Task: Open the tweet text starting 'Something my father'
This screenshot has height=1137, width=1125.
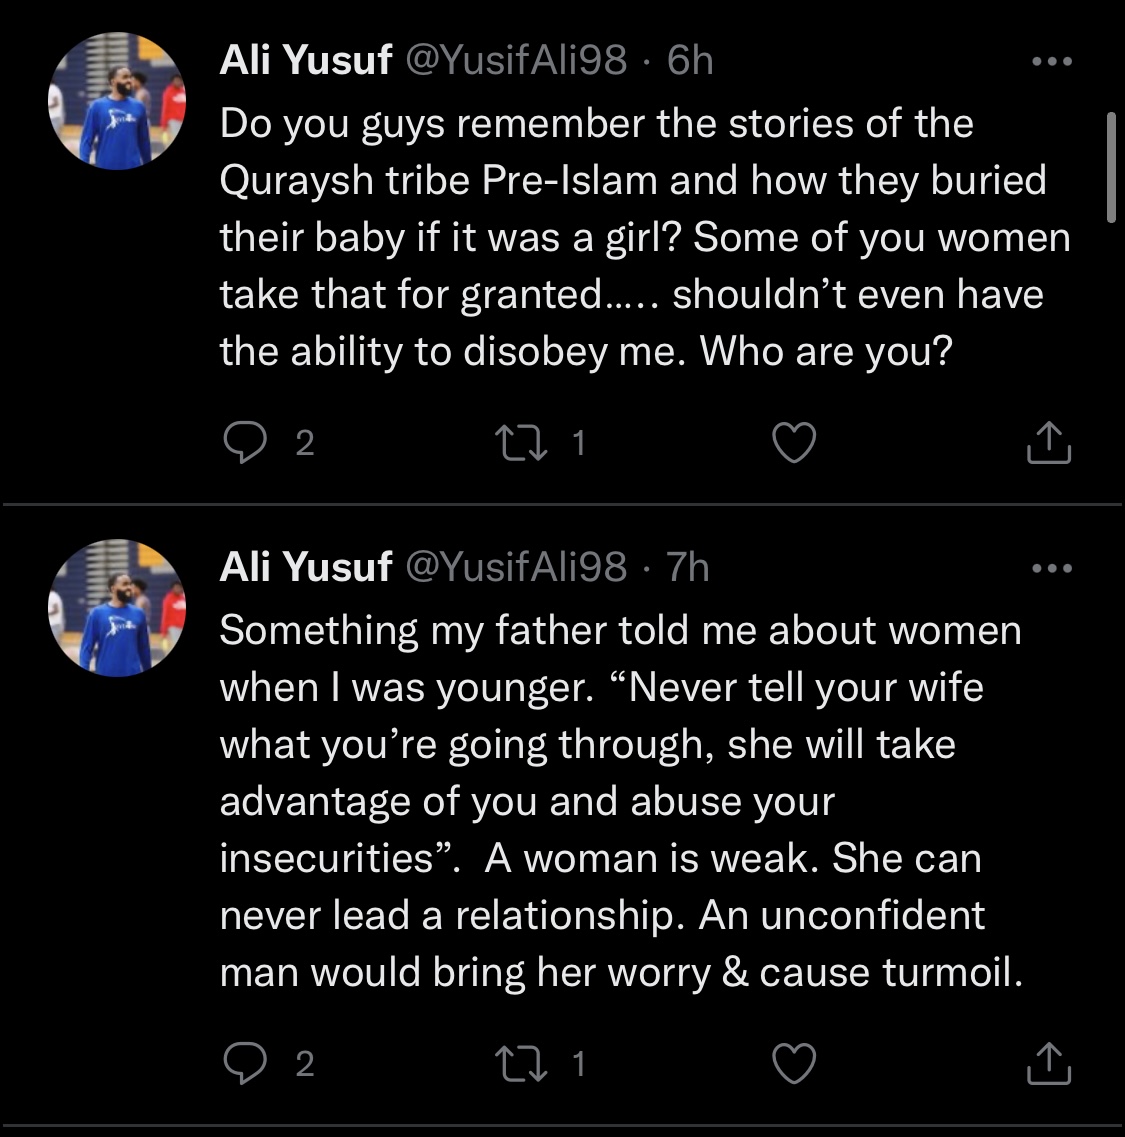Action: coord(620,800)
